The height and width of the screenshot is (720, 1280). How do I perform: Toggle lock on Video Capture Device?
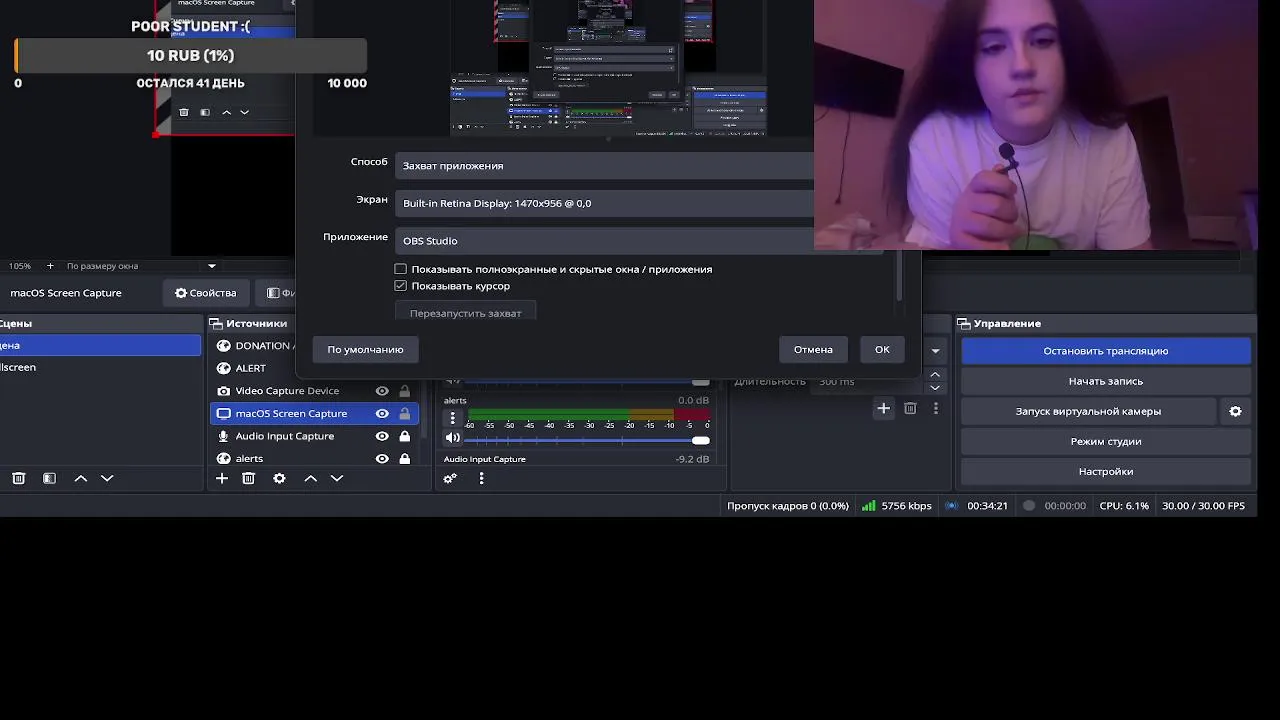click(404, 391)
